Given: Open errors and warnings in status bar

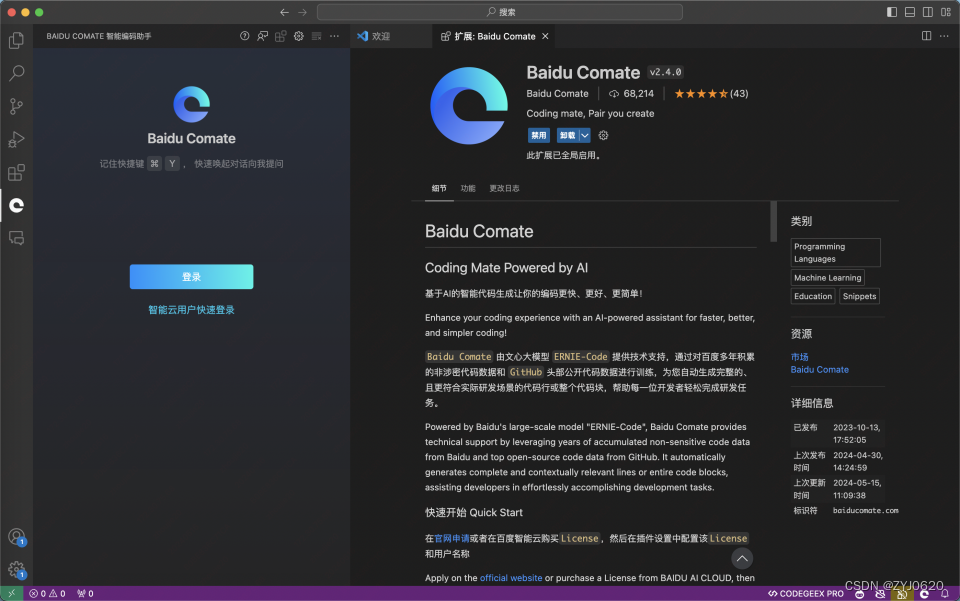Looking at the screenshot, I should click(x=47, y=594).
